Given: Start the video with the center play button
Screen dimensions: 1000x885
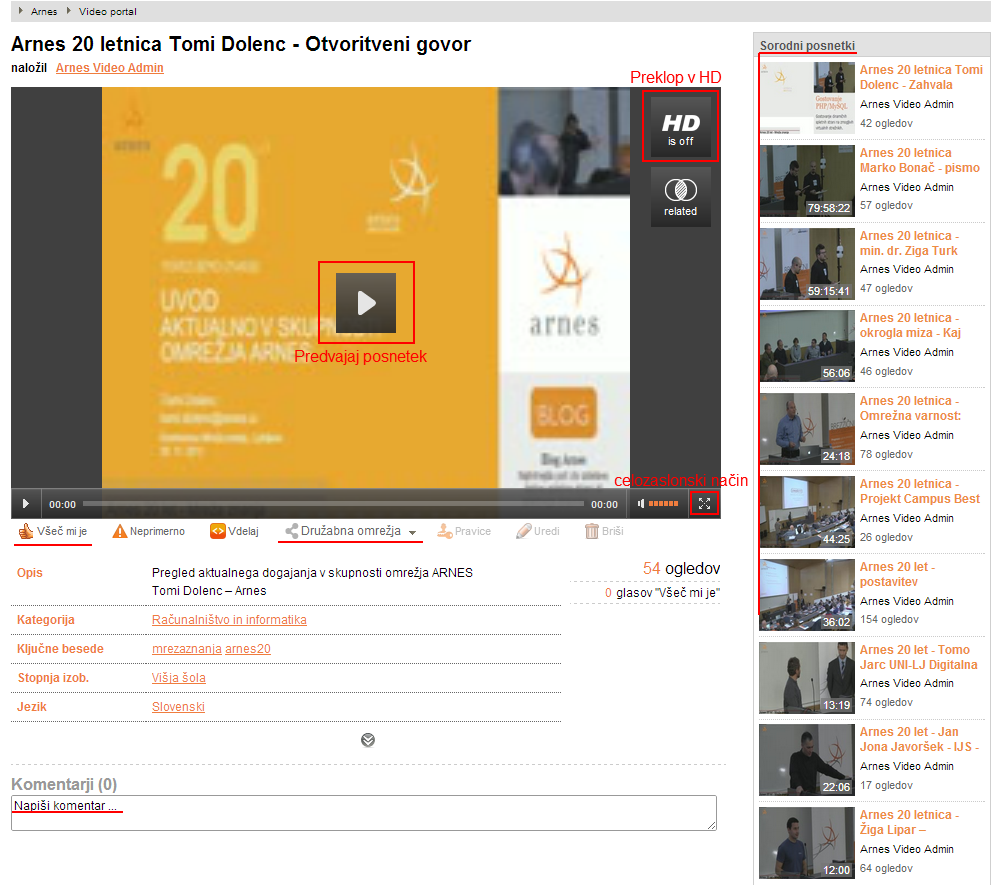Looking at the screenshot, I should click(x=366, y=303).
